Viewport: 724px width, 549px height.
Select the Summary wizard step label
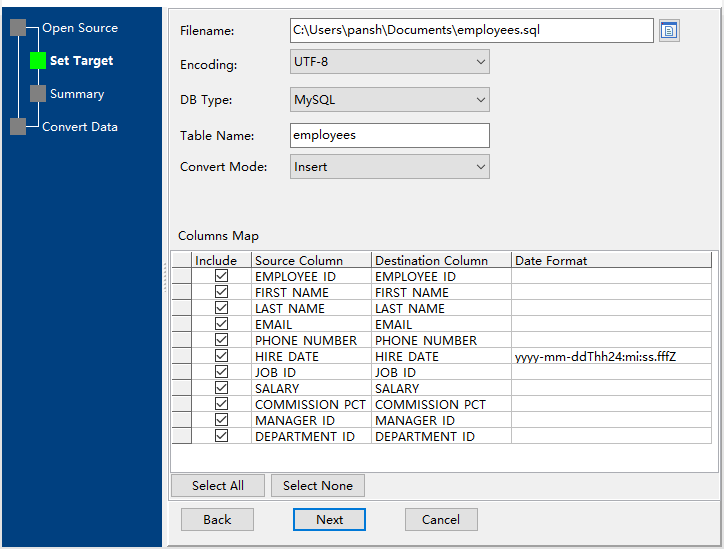(x=77, y=94)
